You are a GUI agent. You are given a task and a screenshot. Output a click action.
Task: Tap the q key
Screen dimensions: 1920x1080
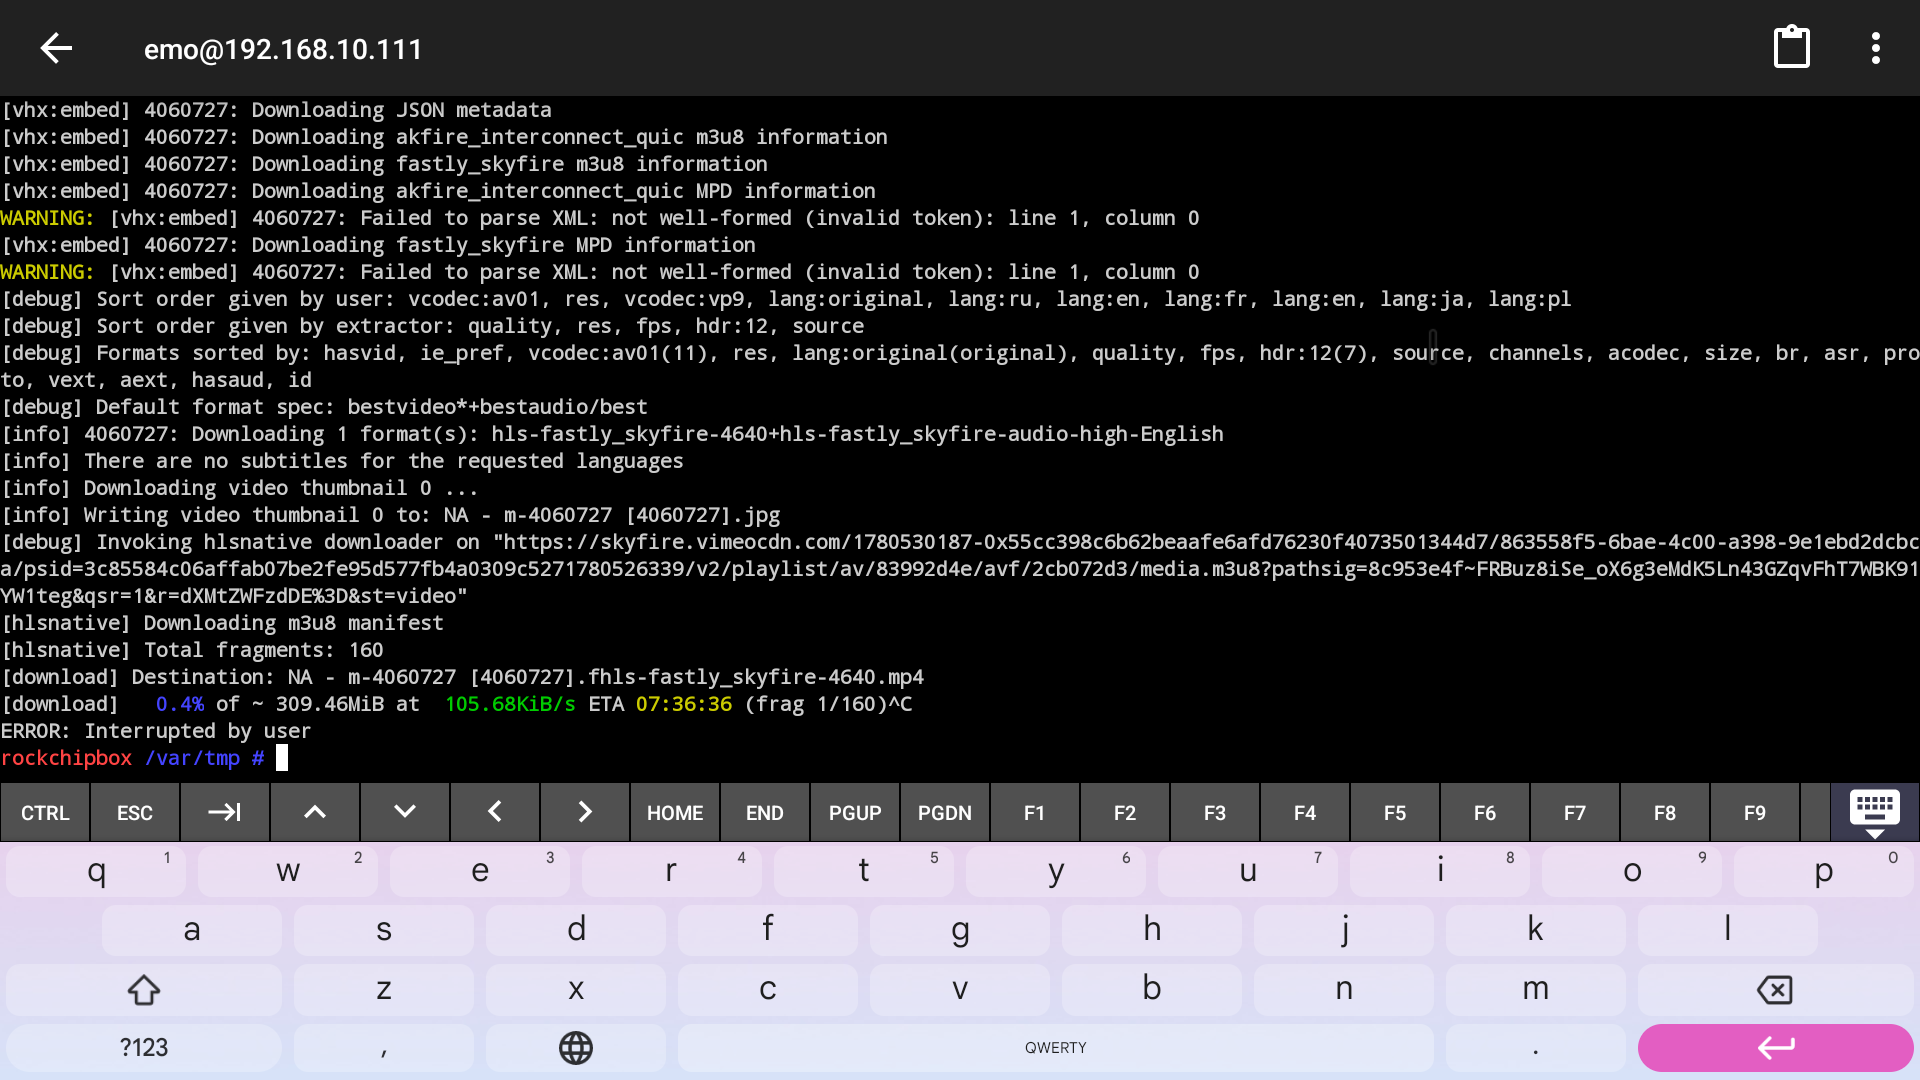coord(96,871)
